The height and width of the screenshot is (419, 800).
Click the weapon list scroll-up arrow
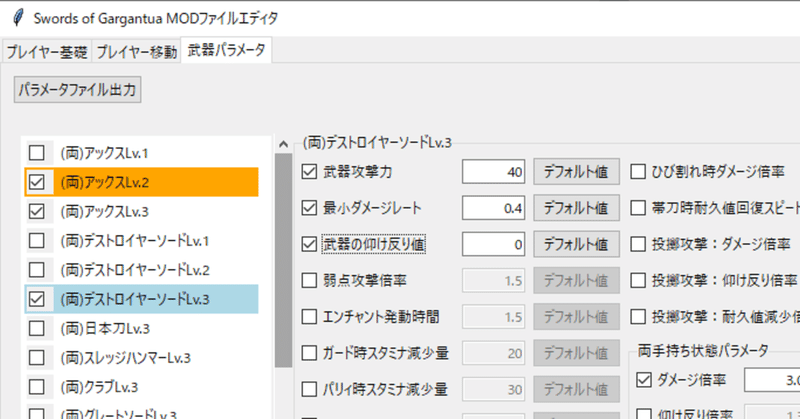click(x=284, y=144)
